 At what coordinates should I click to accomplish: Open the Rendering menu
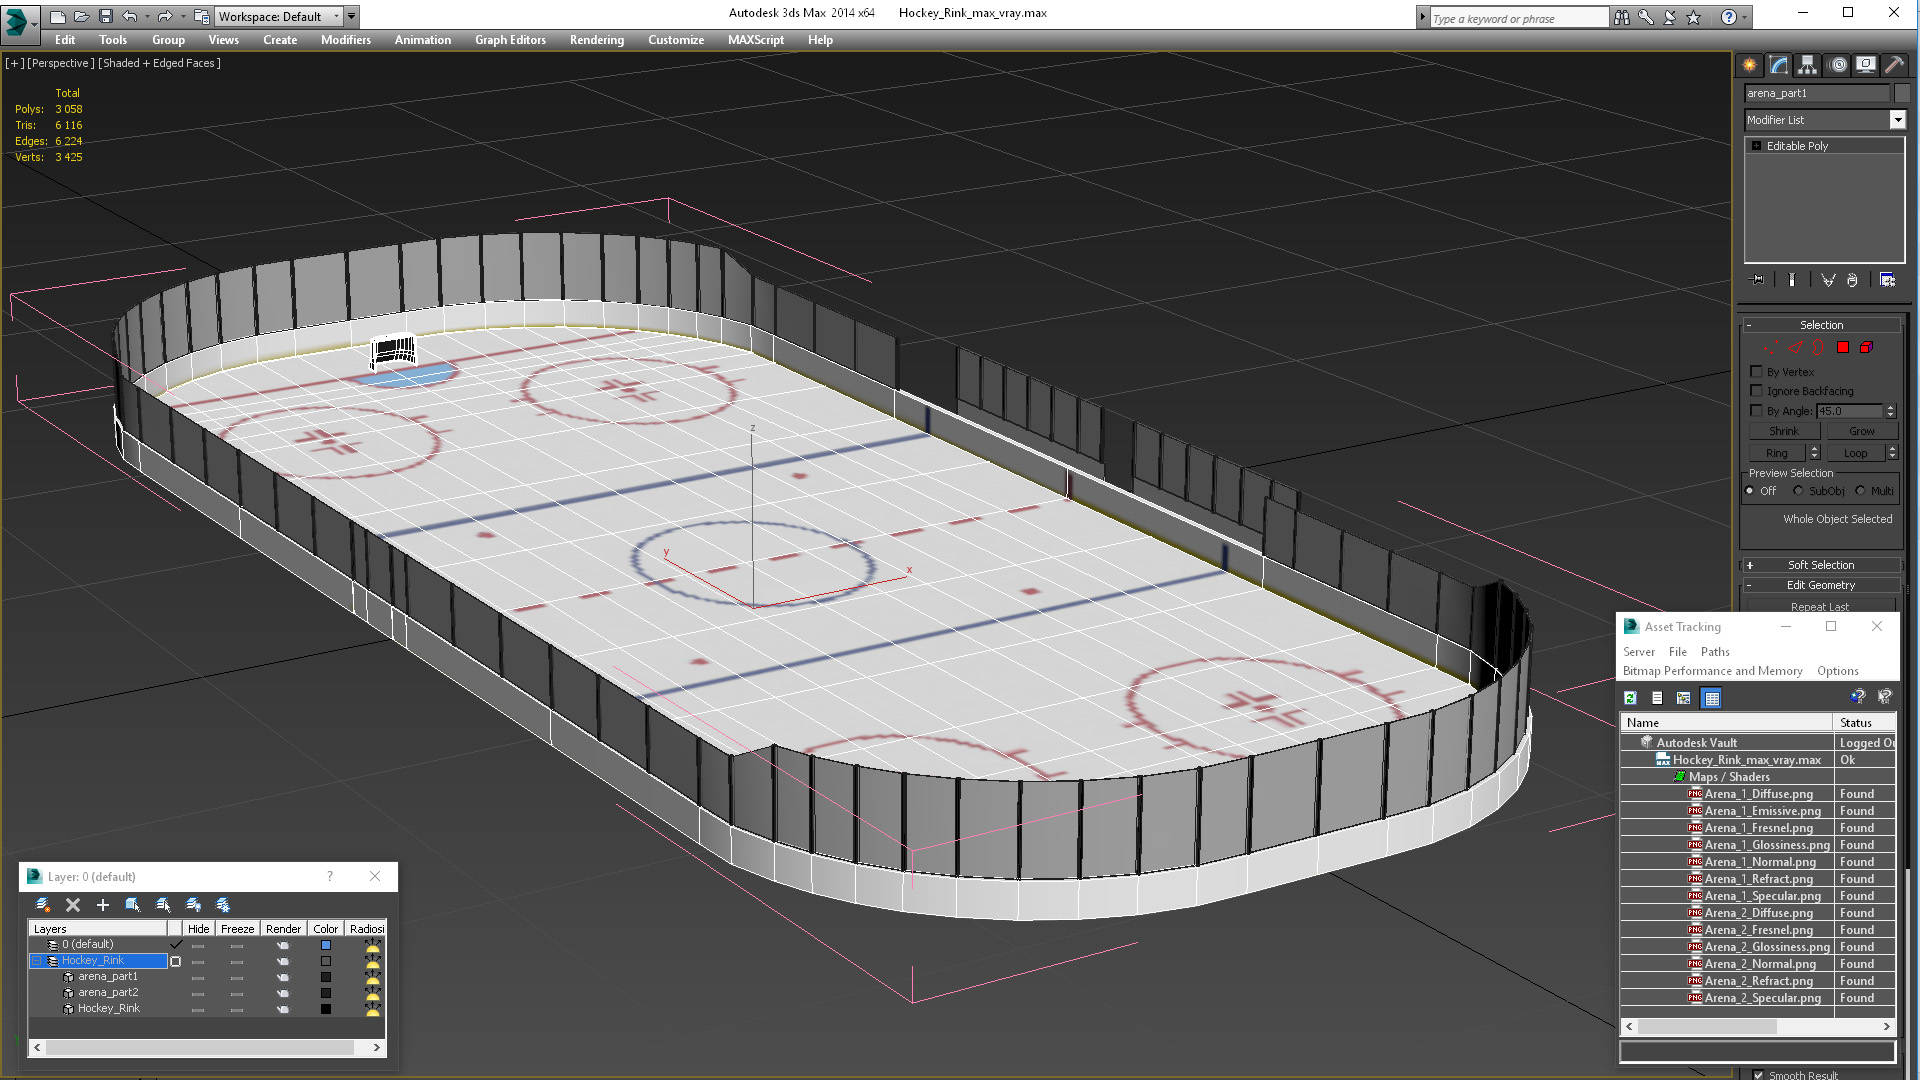596,40
